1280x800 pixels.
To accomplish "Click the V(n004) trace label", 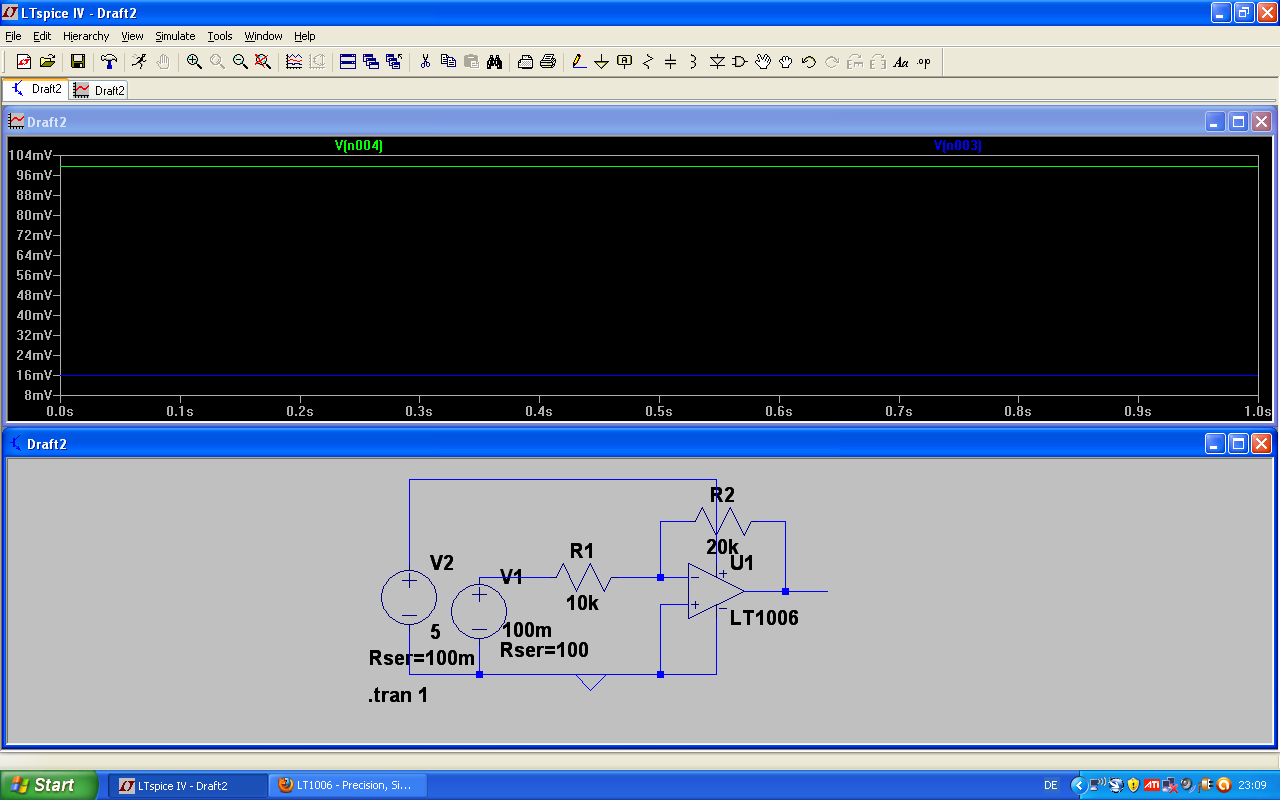I will (x=359, y=146).
